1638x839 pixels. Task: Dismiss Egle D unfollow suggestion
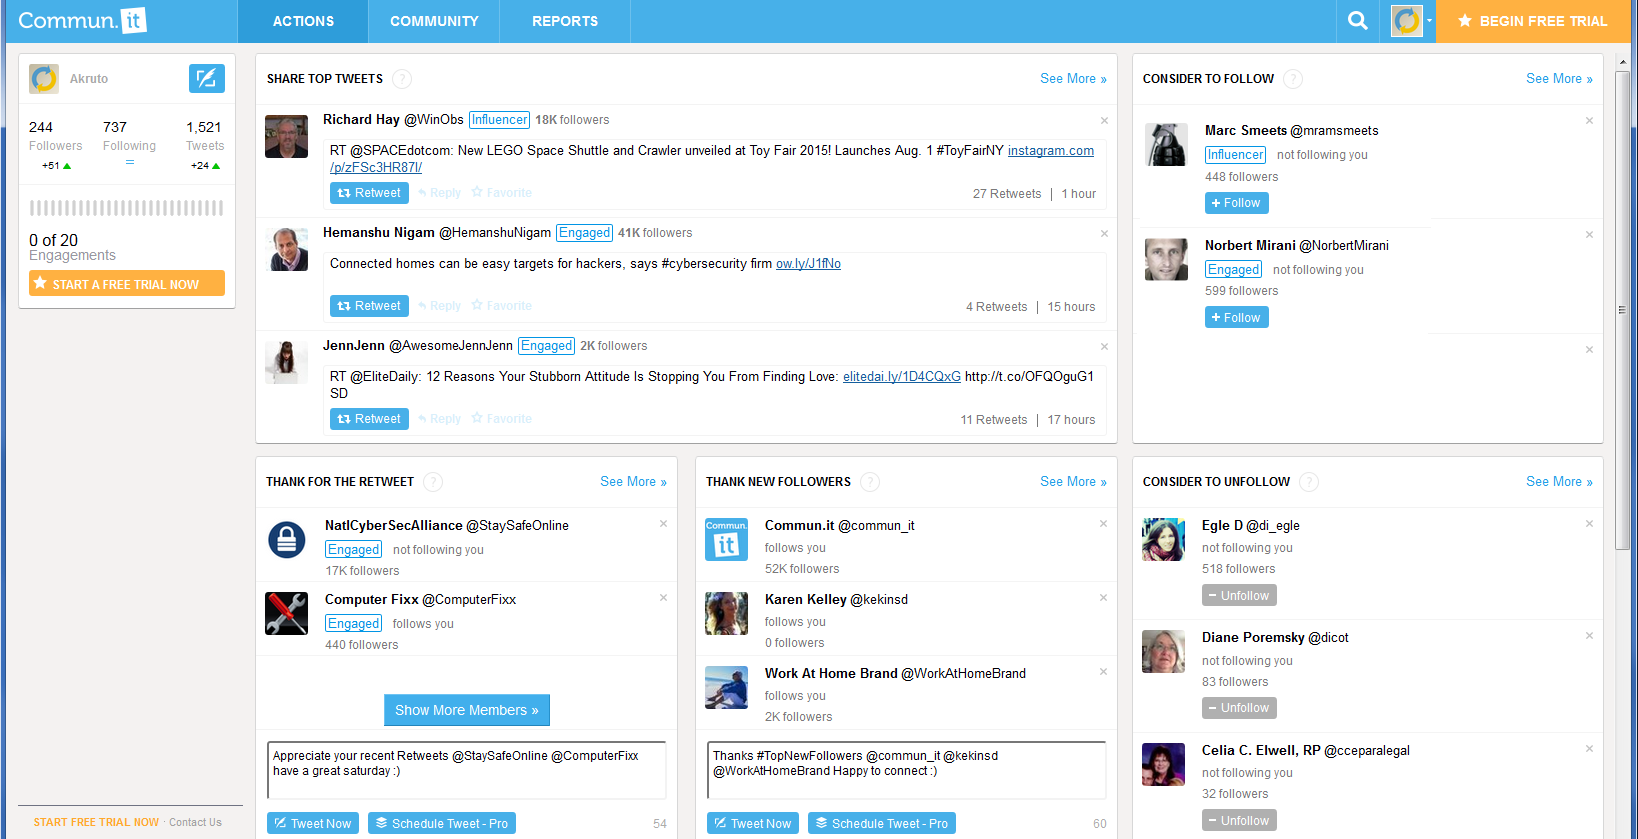click(1589, 524)
